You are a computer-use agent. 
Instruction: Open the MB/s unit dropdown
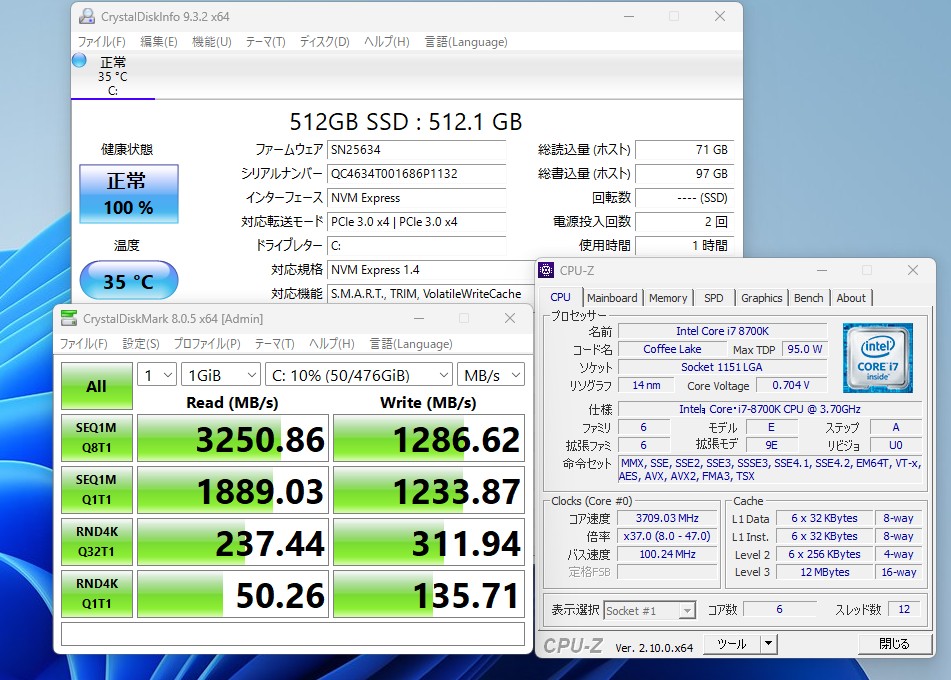click(x=491, y=375)
